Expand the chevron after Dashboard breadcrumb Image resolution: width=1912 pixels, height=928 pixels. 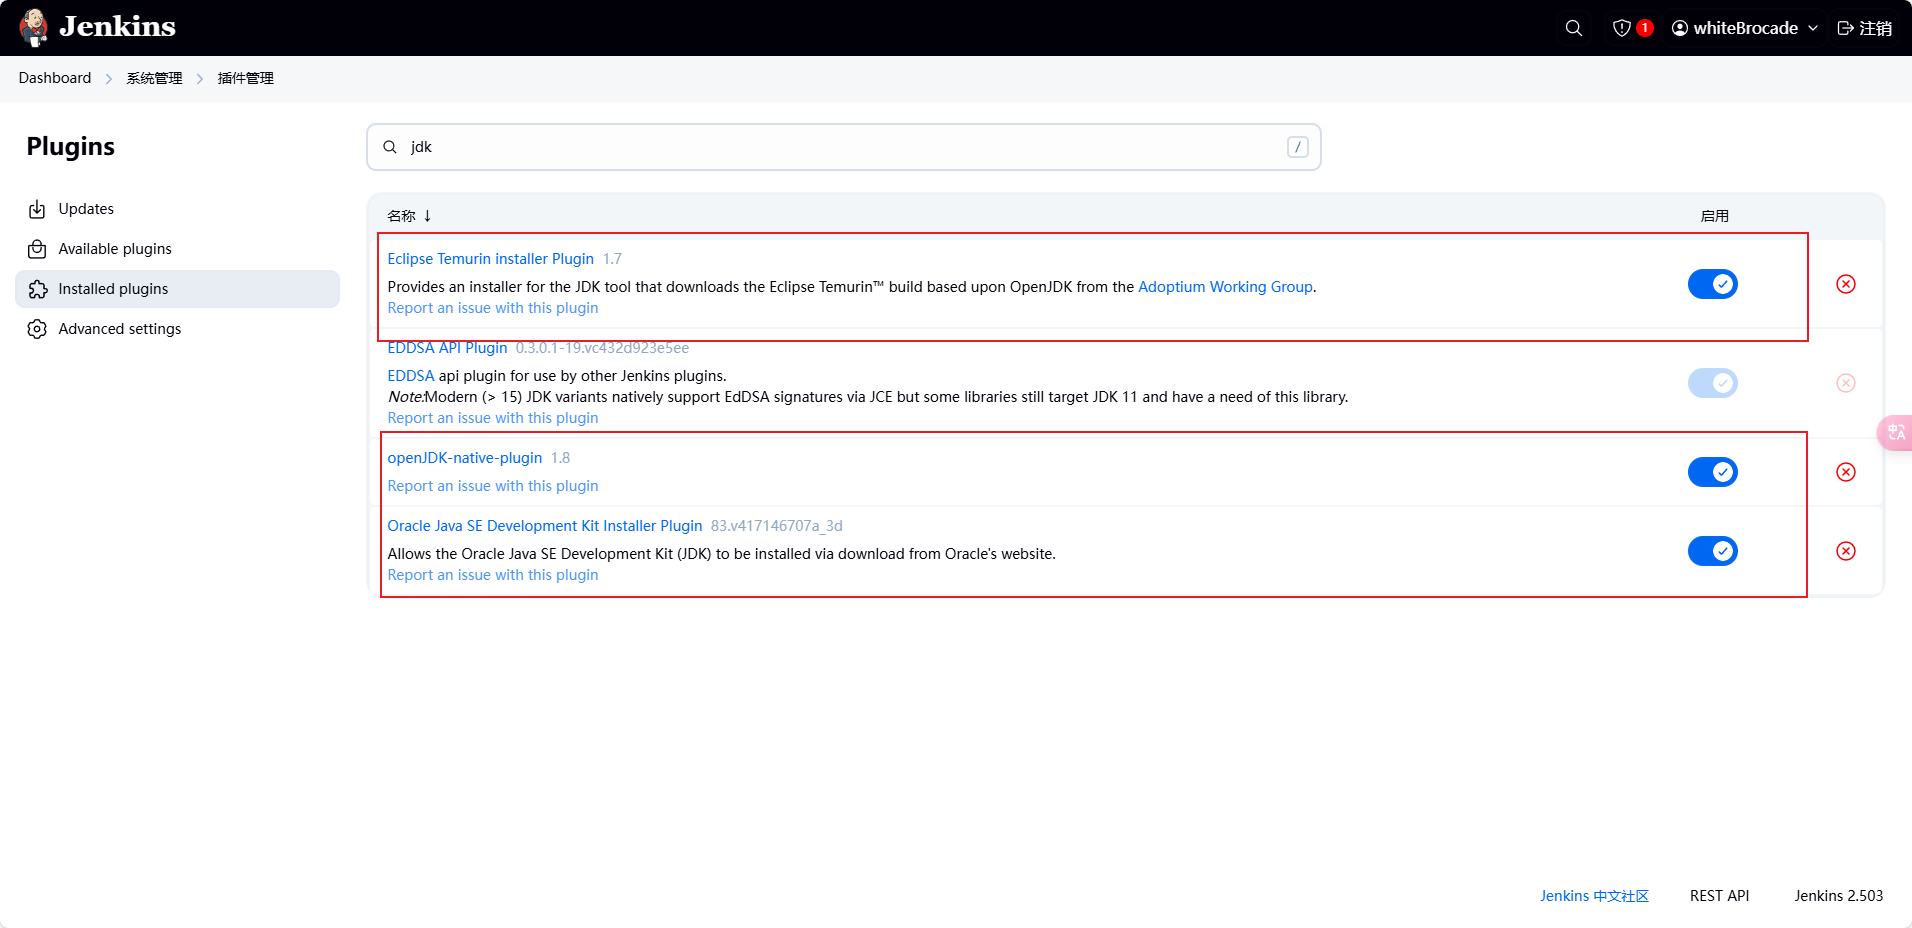[109, 79]
